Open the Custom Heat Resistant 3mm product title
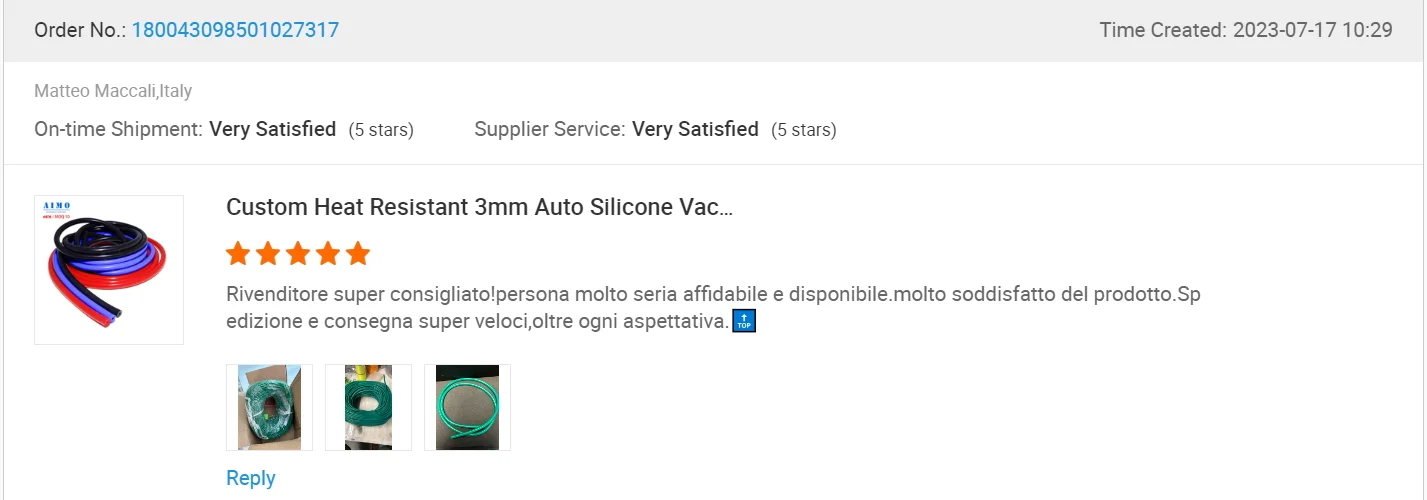1427x500 pixels. [x=480, y=207]
